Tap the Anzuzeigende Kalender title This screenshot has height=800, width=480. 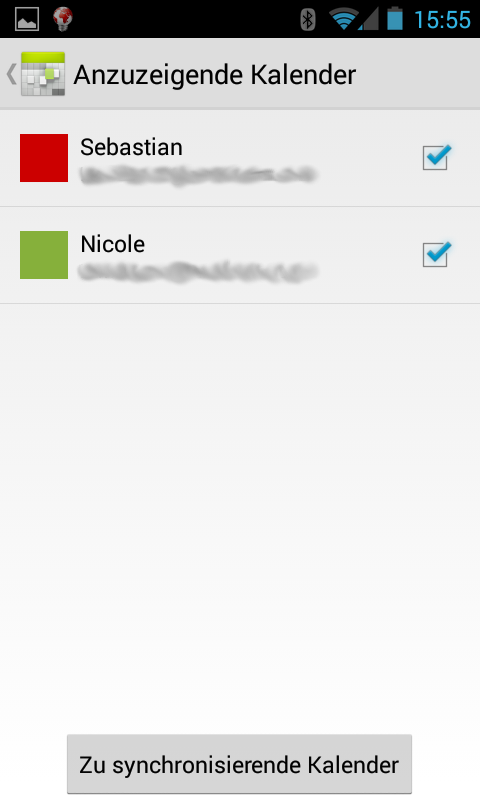coord(215,75)
